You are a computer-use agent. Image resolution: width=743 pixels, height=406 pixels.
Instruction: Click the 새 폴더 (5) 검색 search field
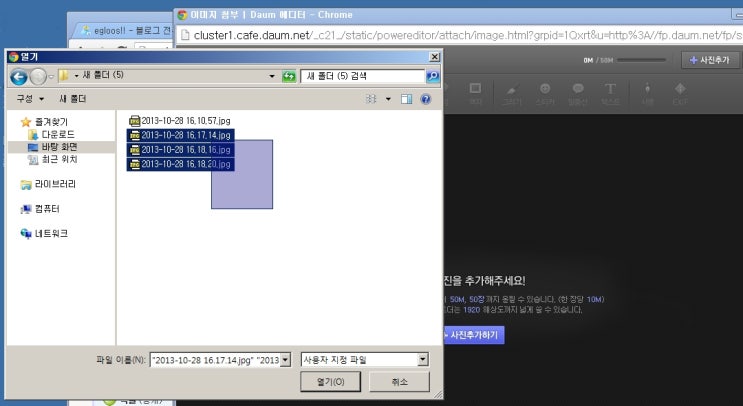pos(362,76)
